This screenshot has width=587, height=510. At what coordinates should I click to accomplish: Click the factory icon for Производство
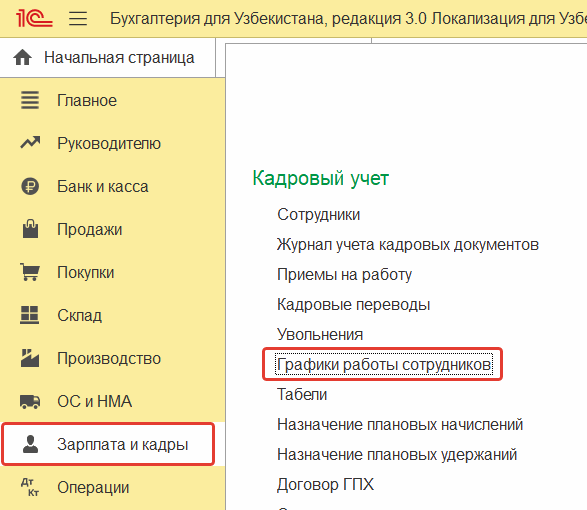click(x=30, y=358)
